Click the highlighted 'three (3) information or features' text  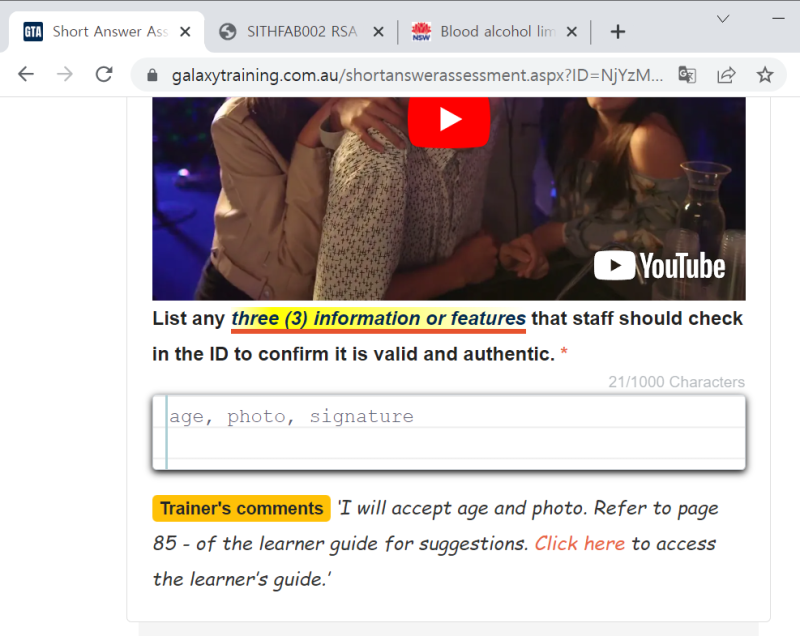tap(379, 319)
